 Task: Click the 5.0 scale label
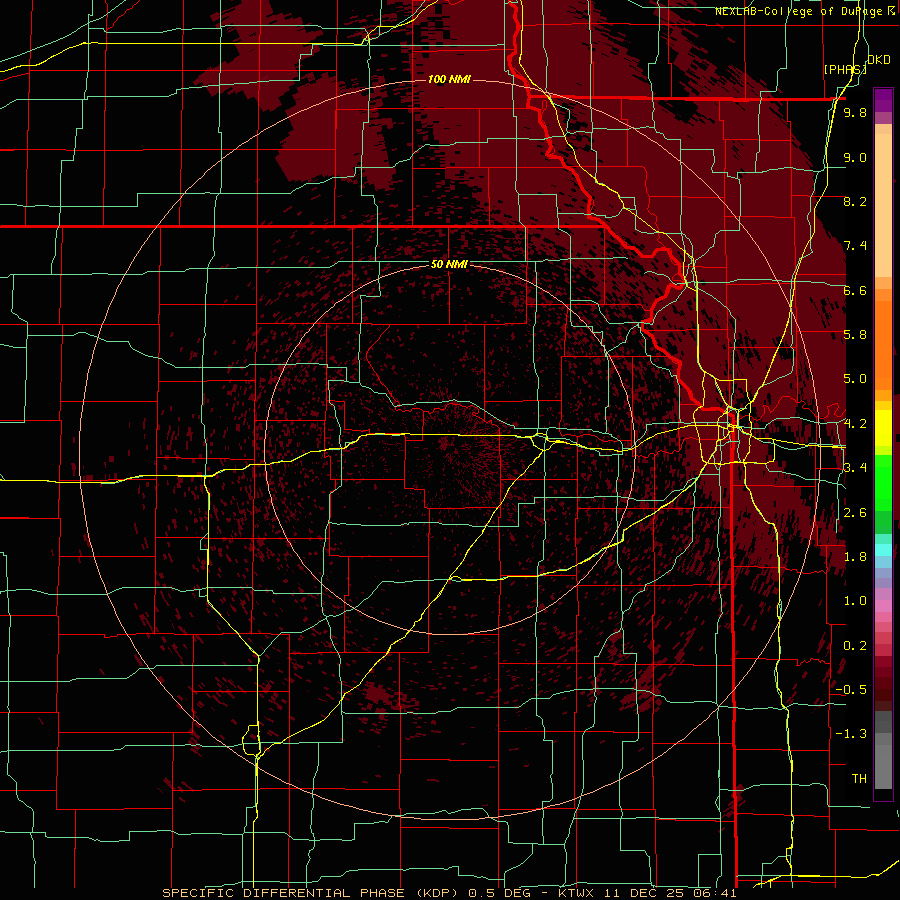[x=855, y=379]
